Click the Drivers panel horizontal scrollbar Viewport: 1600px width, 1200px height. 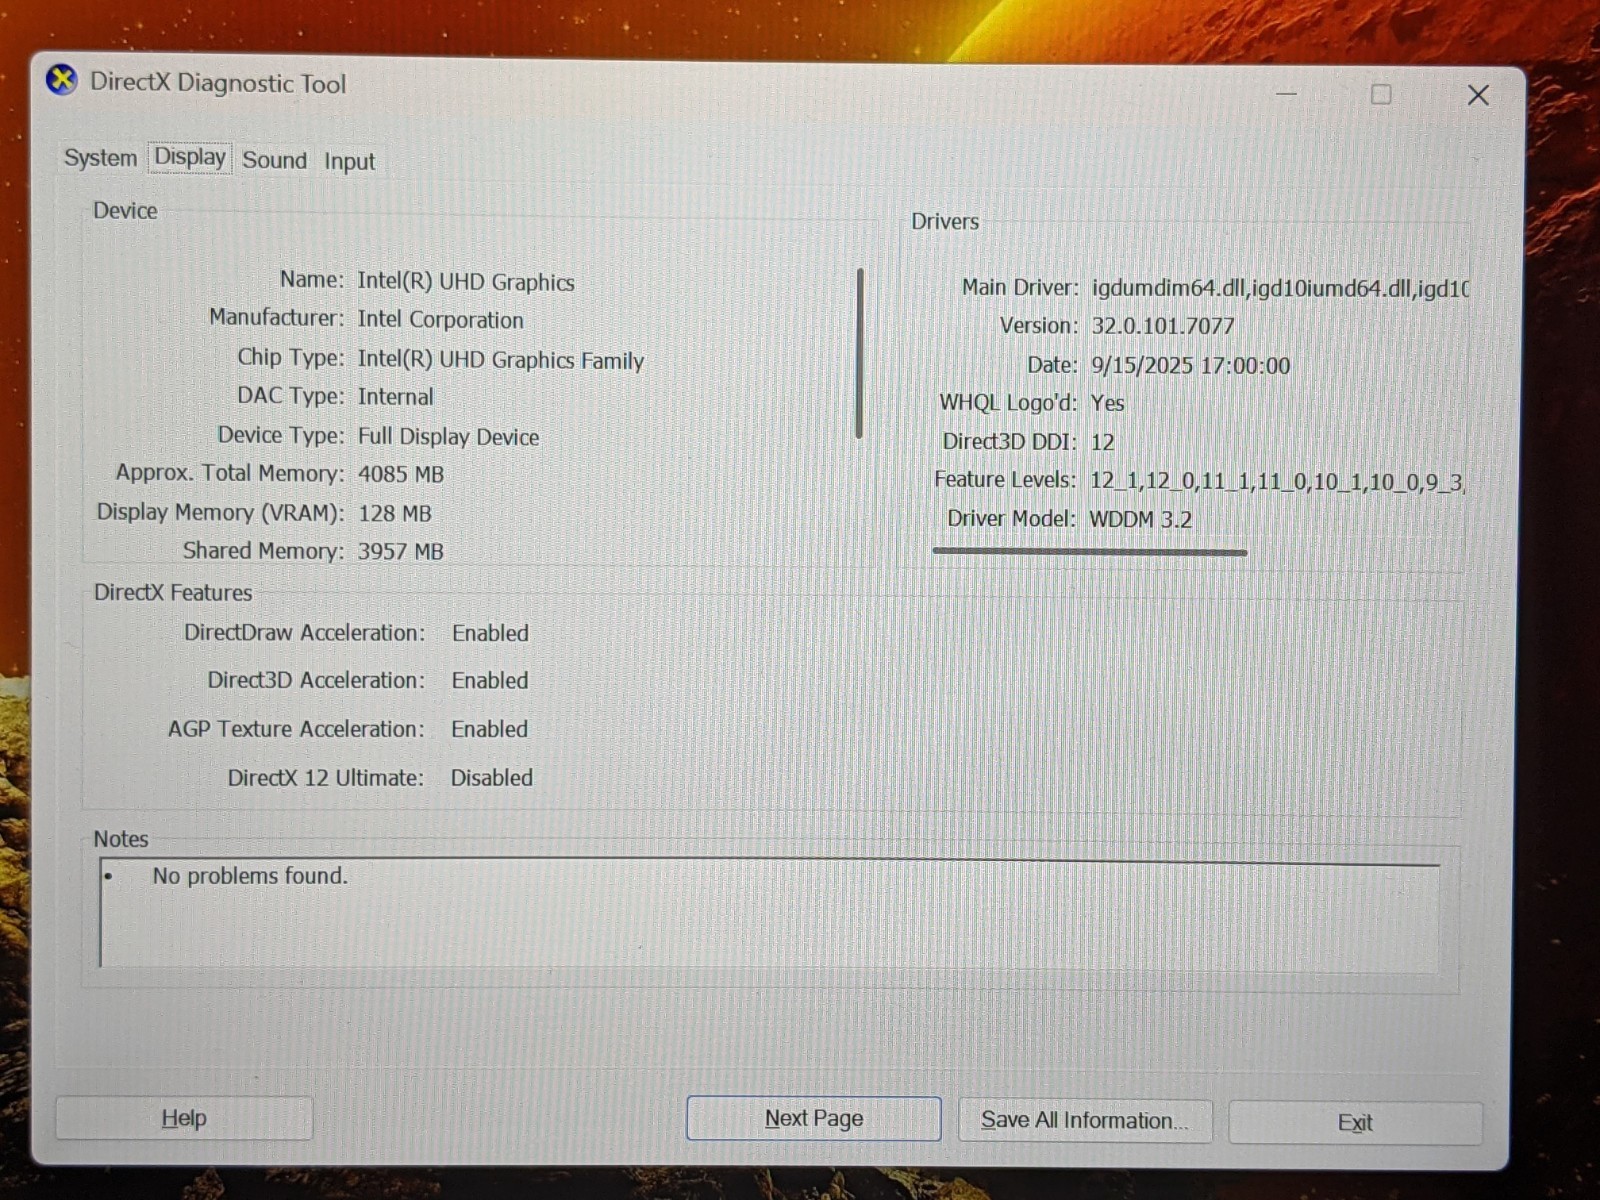pyautogui.click(x=1090, y=551)
